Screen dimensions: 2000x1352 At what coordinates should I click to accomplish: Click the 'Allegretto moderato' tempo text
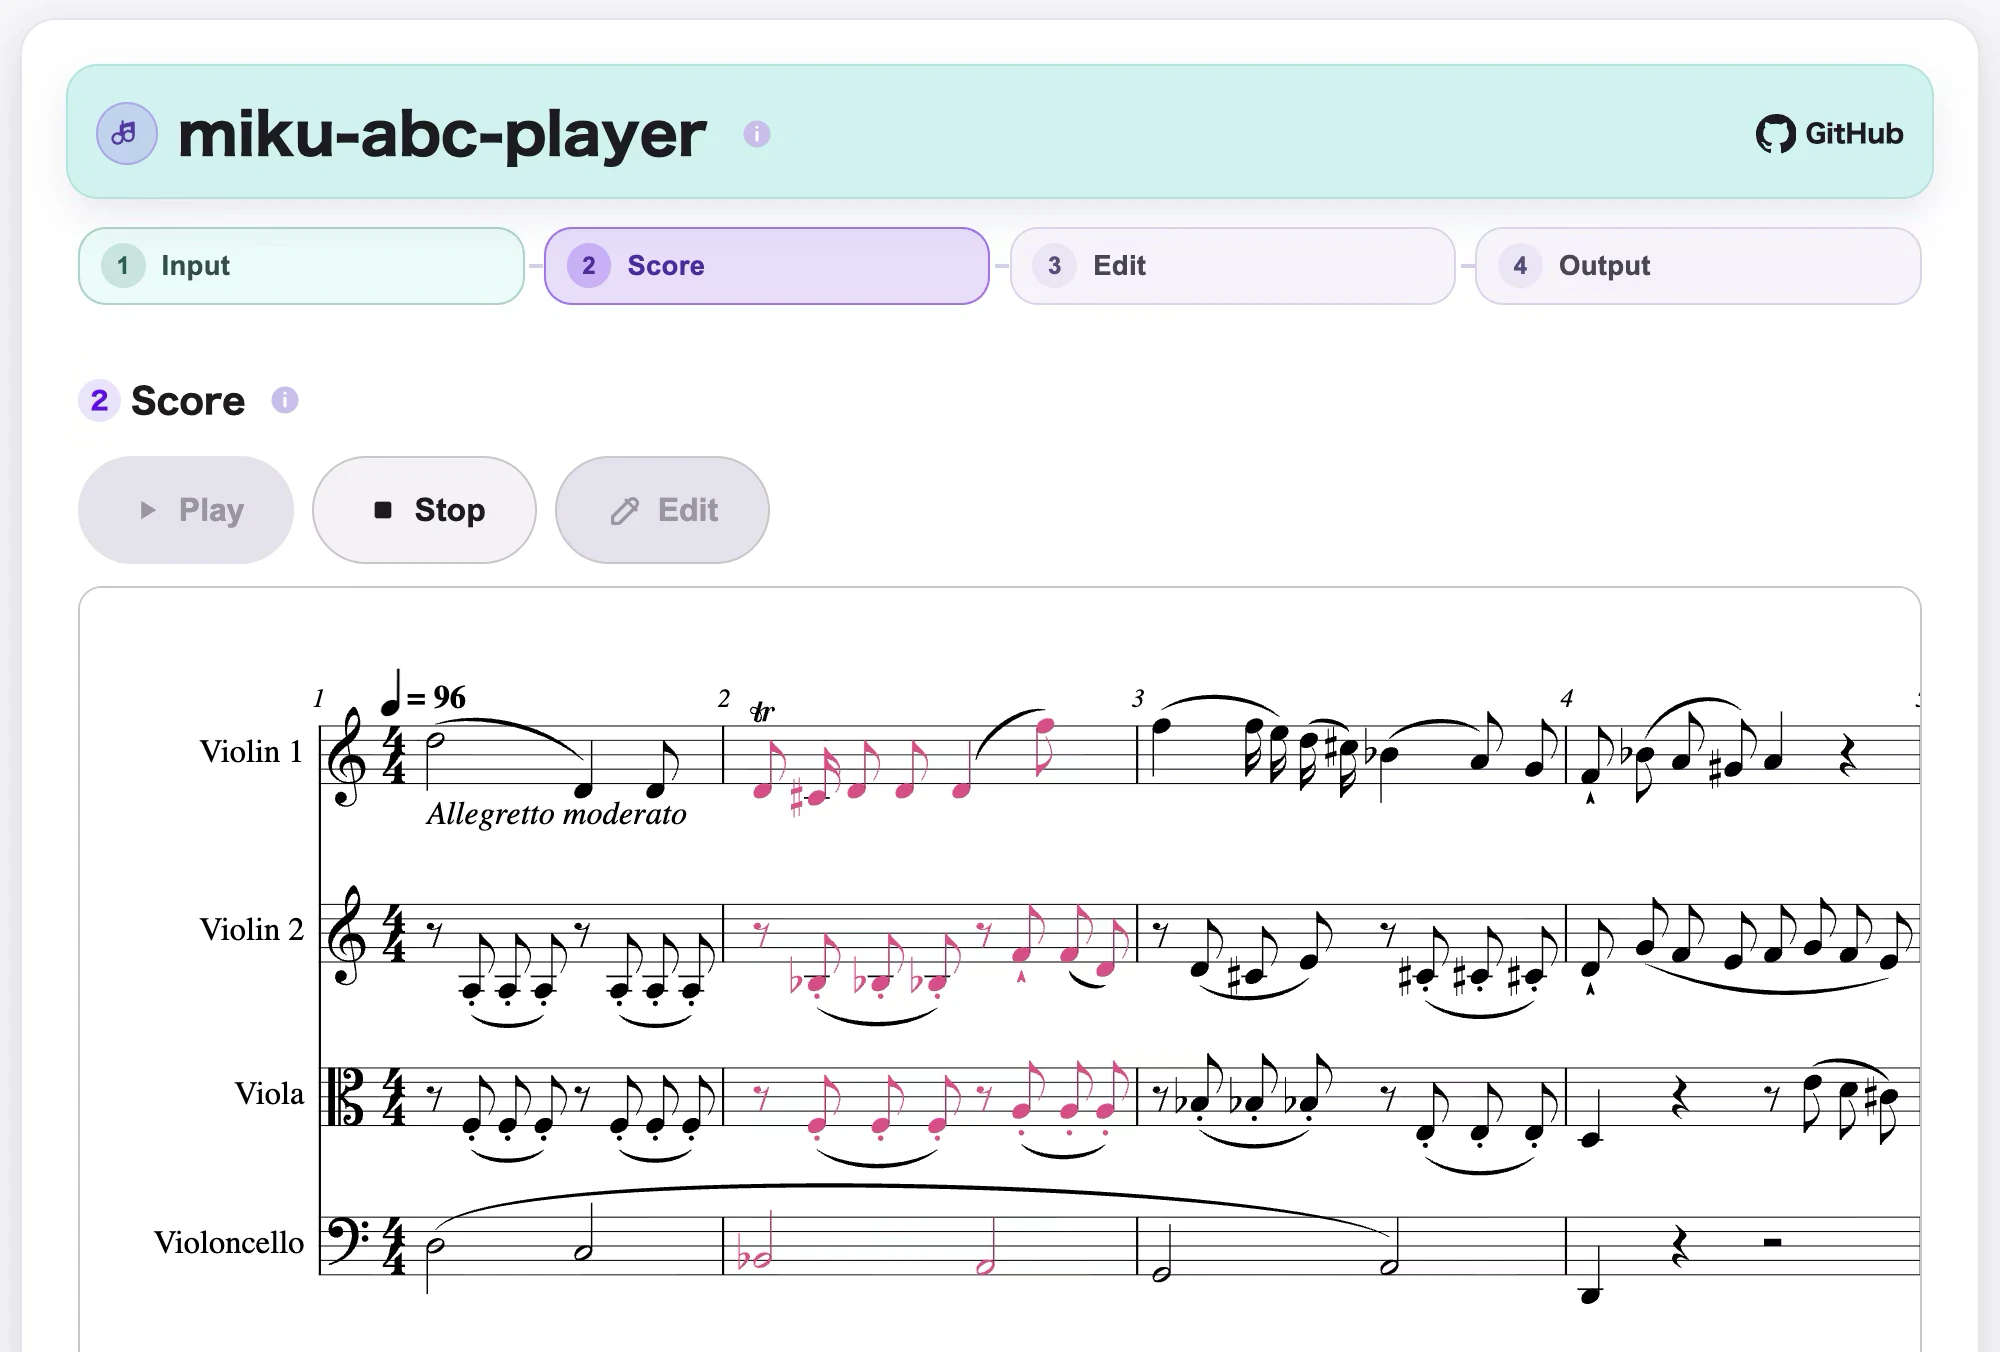(557, 814)
